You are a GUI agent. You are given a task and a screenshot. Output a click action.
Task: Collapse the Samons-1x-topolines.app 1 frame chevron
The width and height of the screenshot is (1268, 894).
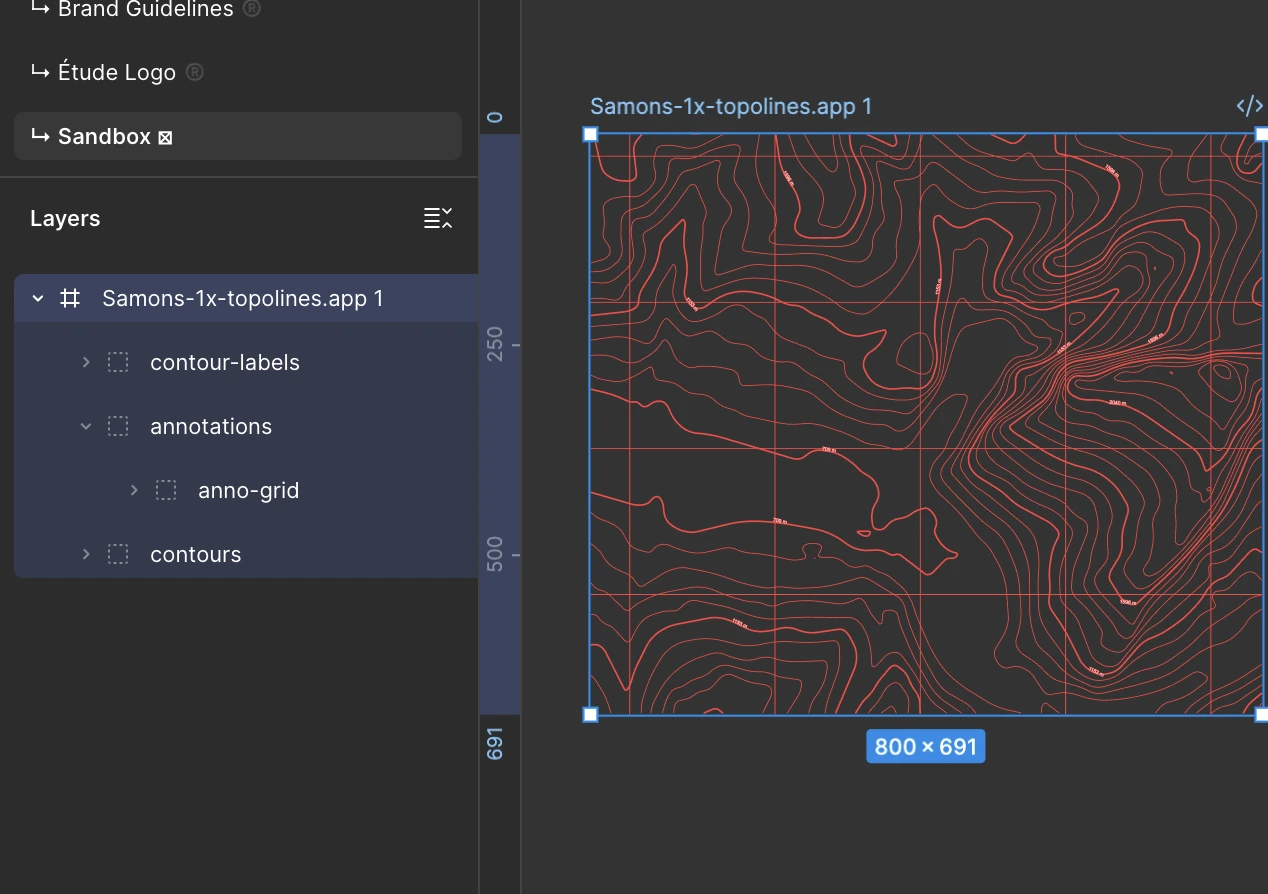point(38,298)
